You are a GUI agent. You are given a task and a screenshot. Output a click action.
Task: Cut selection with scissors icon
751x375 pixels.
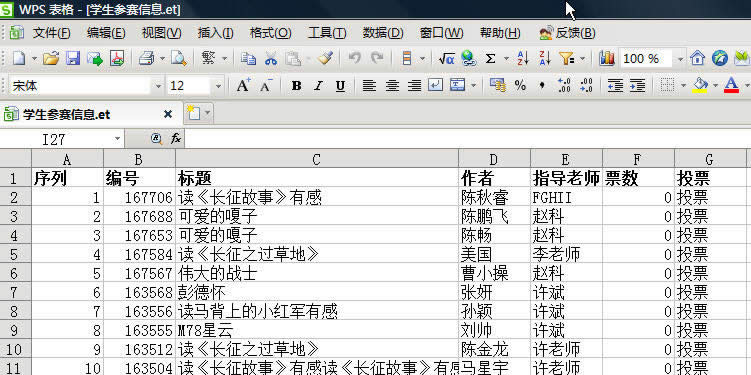click(x=271, y=58)
